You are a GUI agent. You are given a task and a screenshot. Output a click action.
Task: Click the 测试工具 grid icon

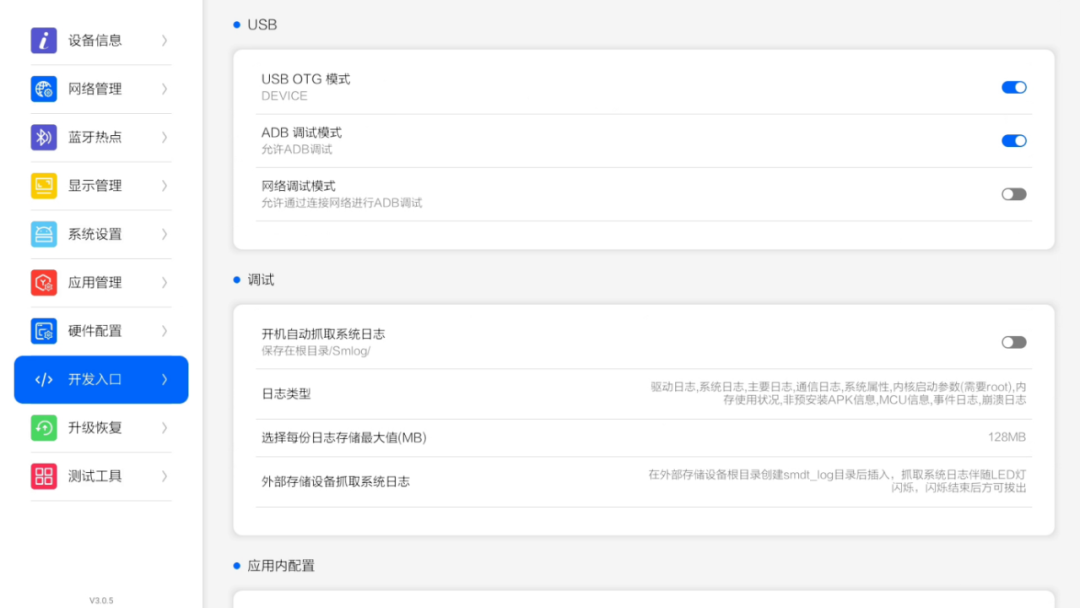tap(43, 476)
